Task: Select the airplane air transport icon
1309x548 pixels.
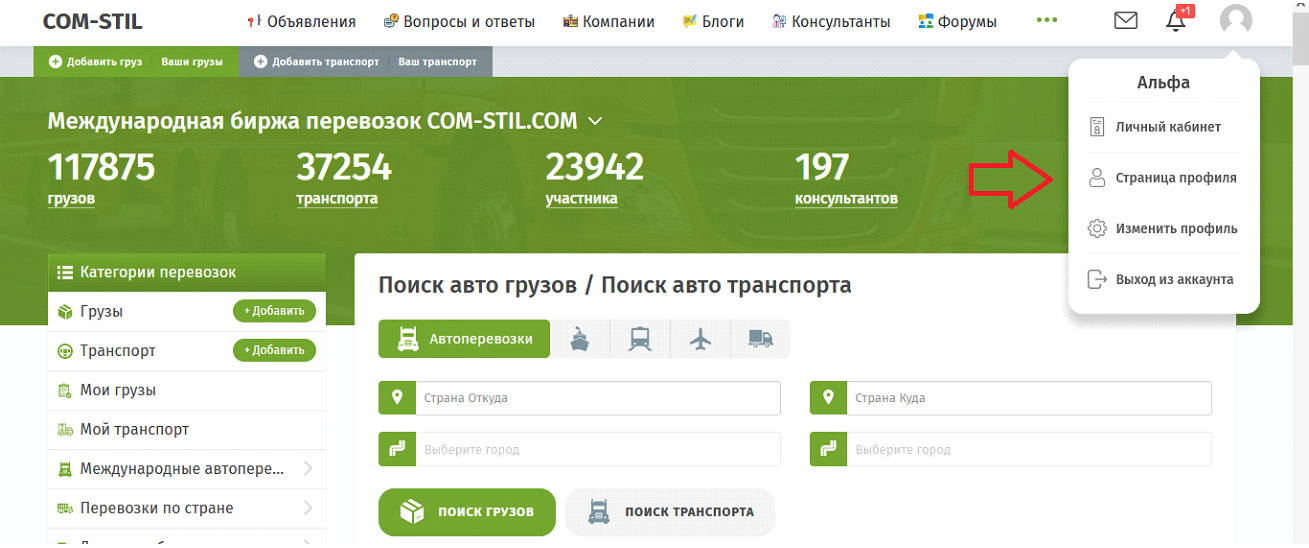Action: point(700,340)
